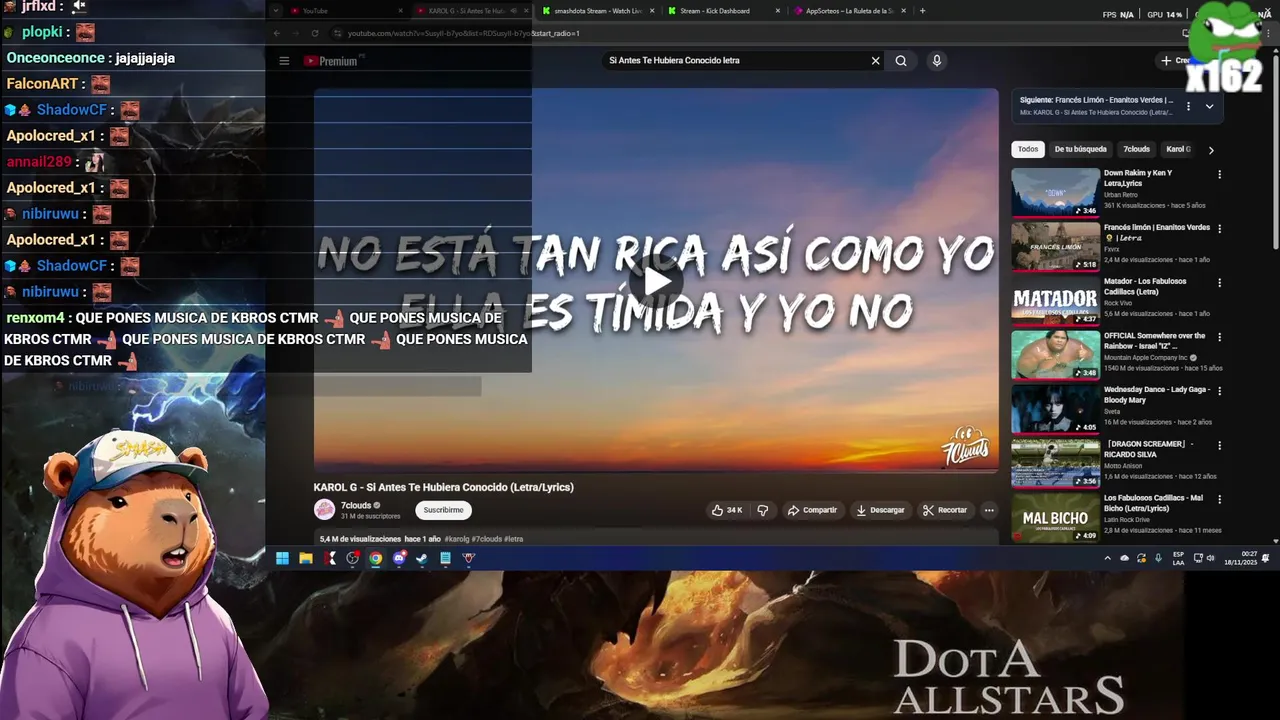This screenshot has width=1280, height=720.
Task: Open Down Rakim y Ken Y thumbnail
Action: tap(1055, 192)
